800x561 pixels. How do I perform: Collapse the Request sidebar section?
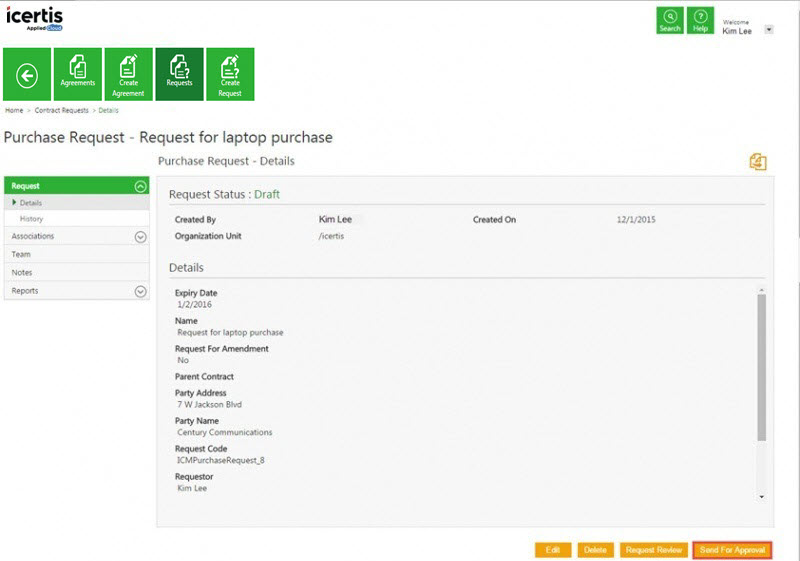point(140,186)
